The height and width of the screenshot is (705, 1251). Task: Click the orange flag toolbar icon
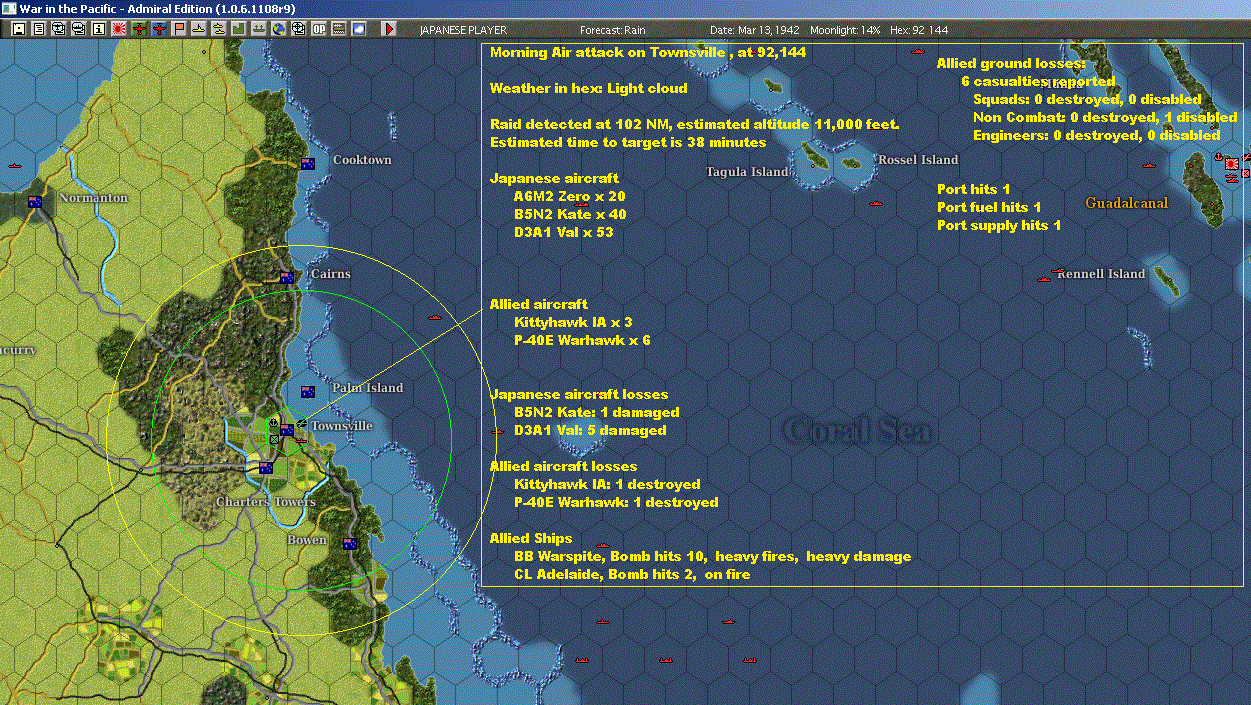[179, 29]
